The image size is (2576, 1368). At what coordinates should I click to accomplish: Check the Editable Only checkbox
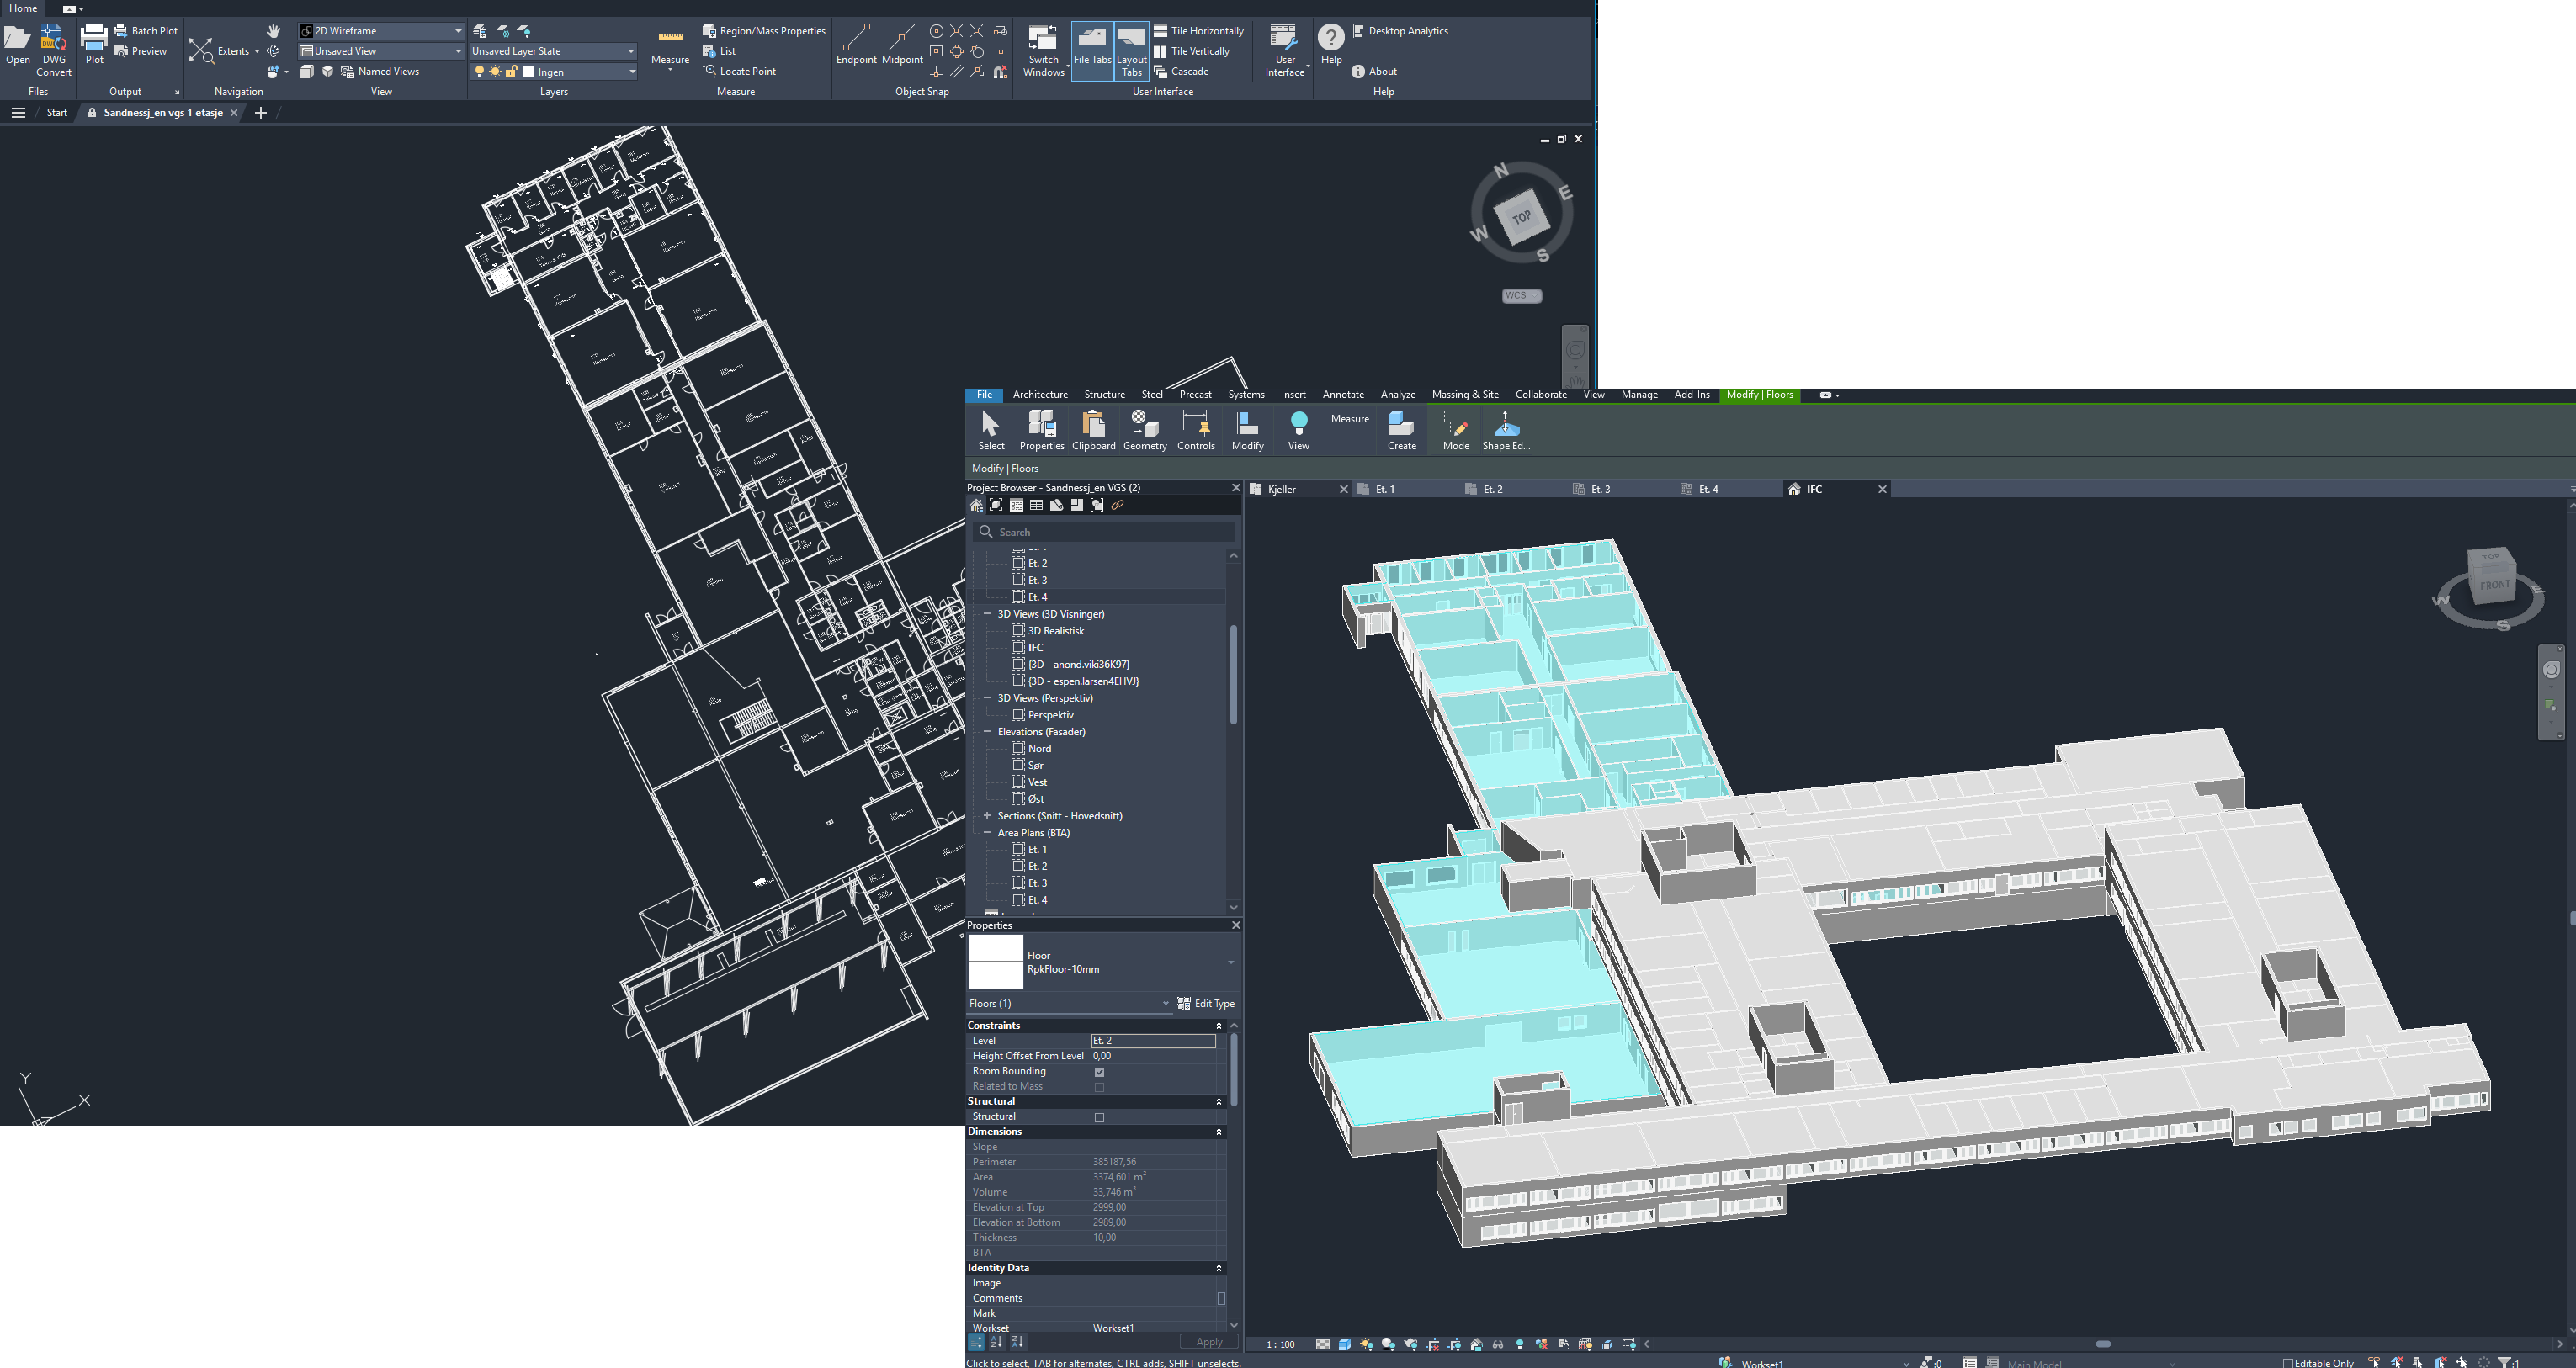2288,1362
